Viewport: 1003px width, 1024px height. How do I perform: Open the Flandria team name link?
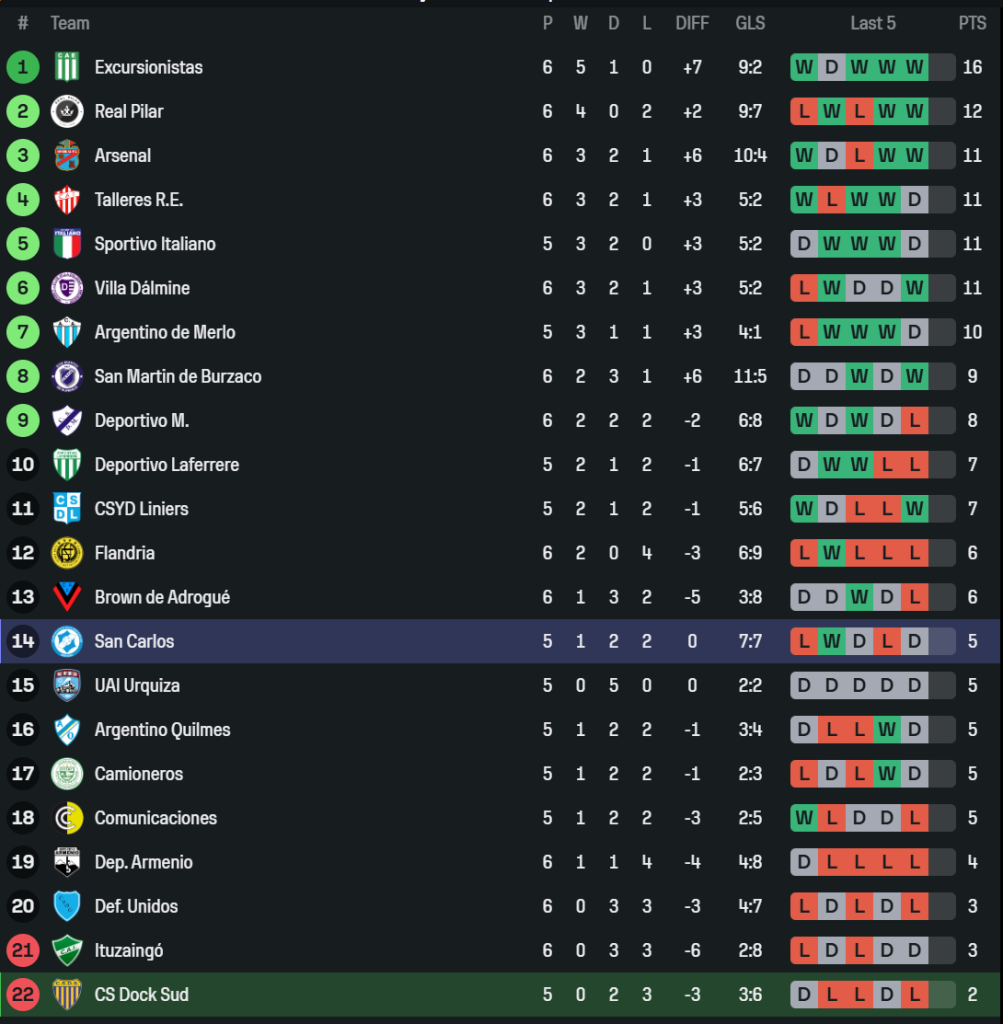[x=125, y=553]
